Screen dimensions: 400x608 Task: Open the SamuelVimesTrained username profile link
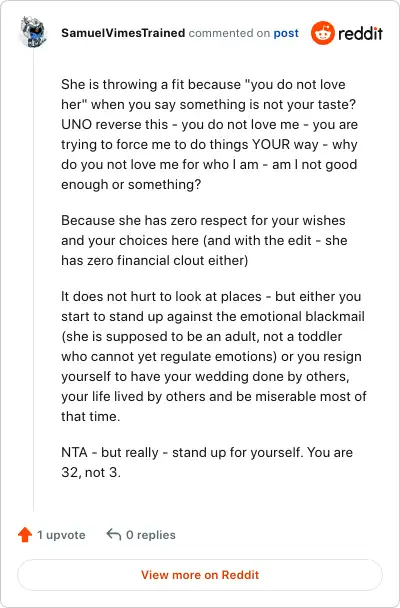click(123, 33)
